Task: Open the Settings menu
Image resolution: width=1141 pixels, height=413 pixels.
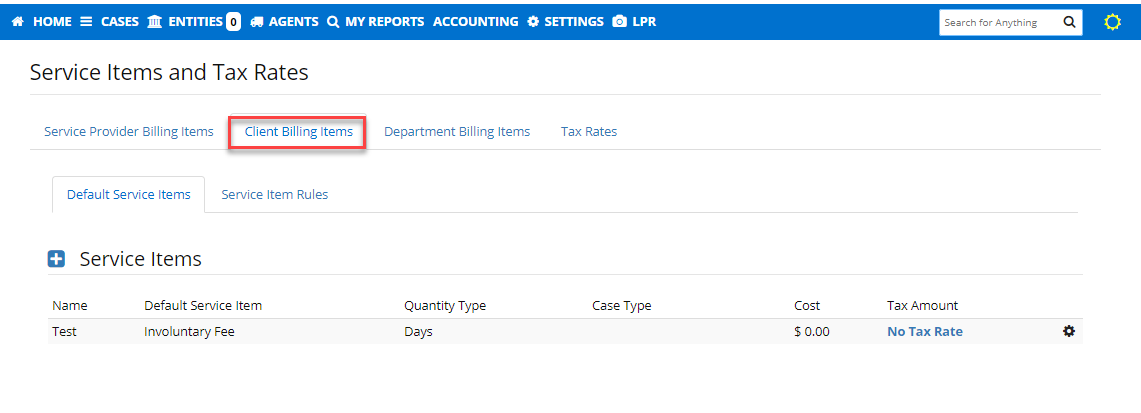Action: point(565,22)
